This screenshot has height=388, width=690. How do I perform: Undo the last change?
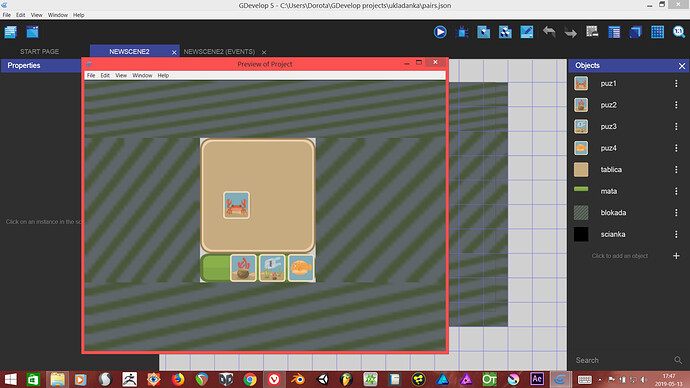click(x=549, y=32)
